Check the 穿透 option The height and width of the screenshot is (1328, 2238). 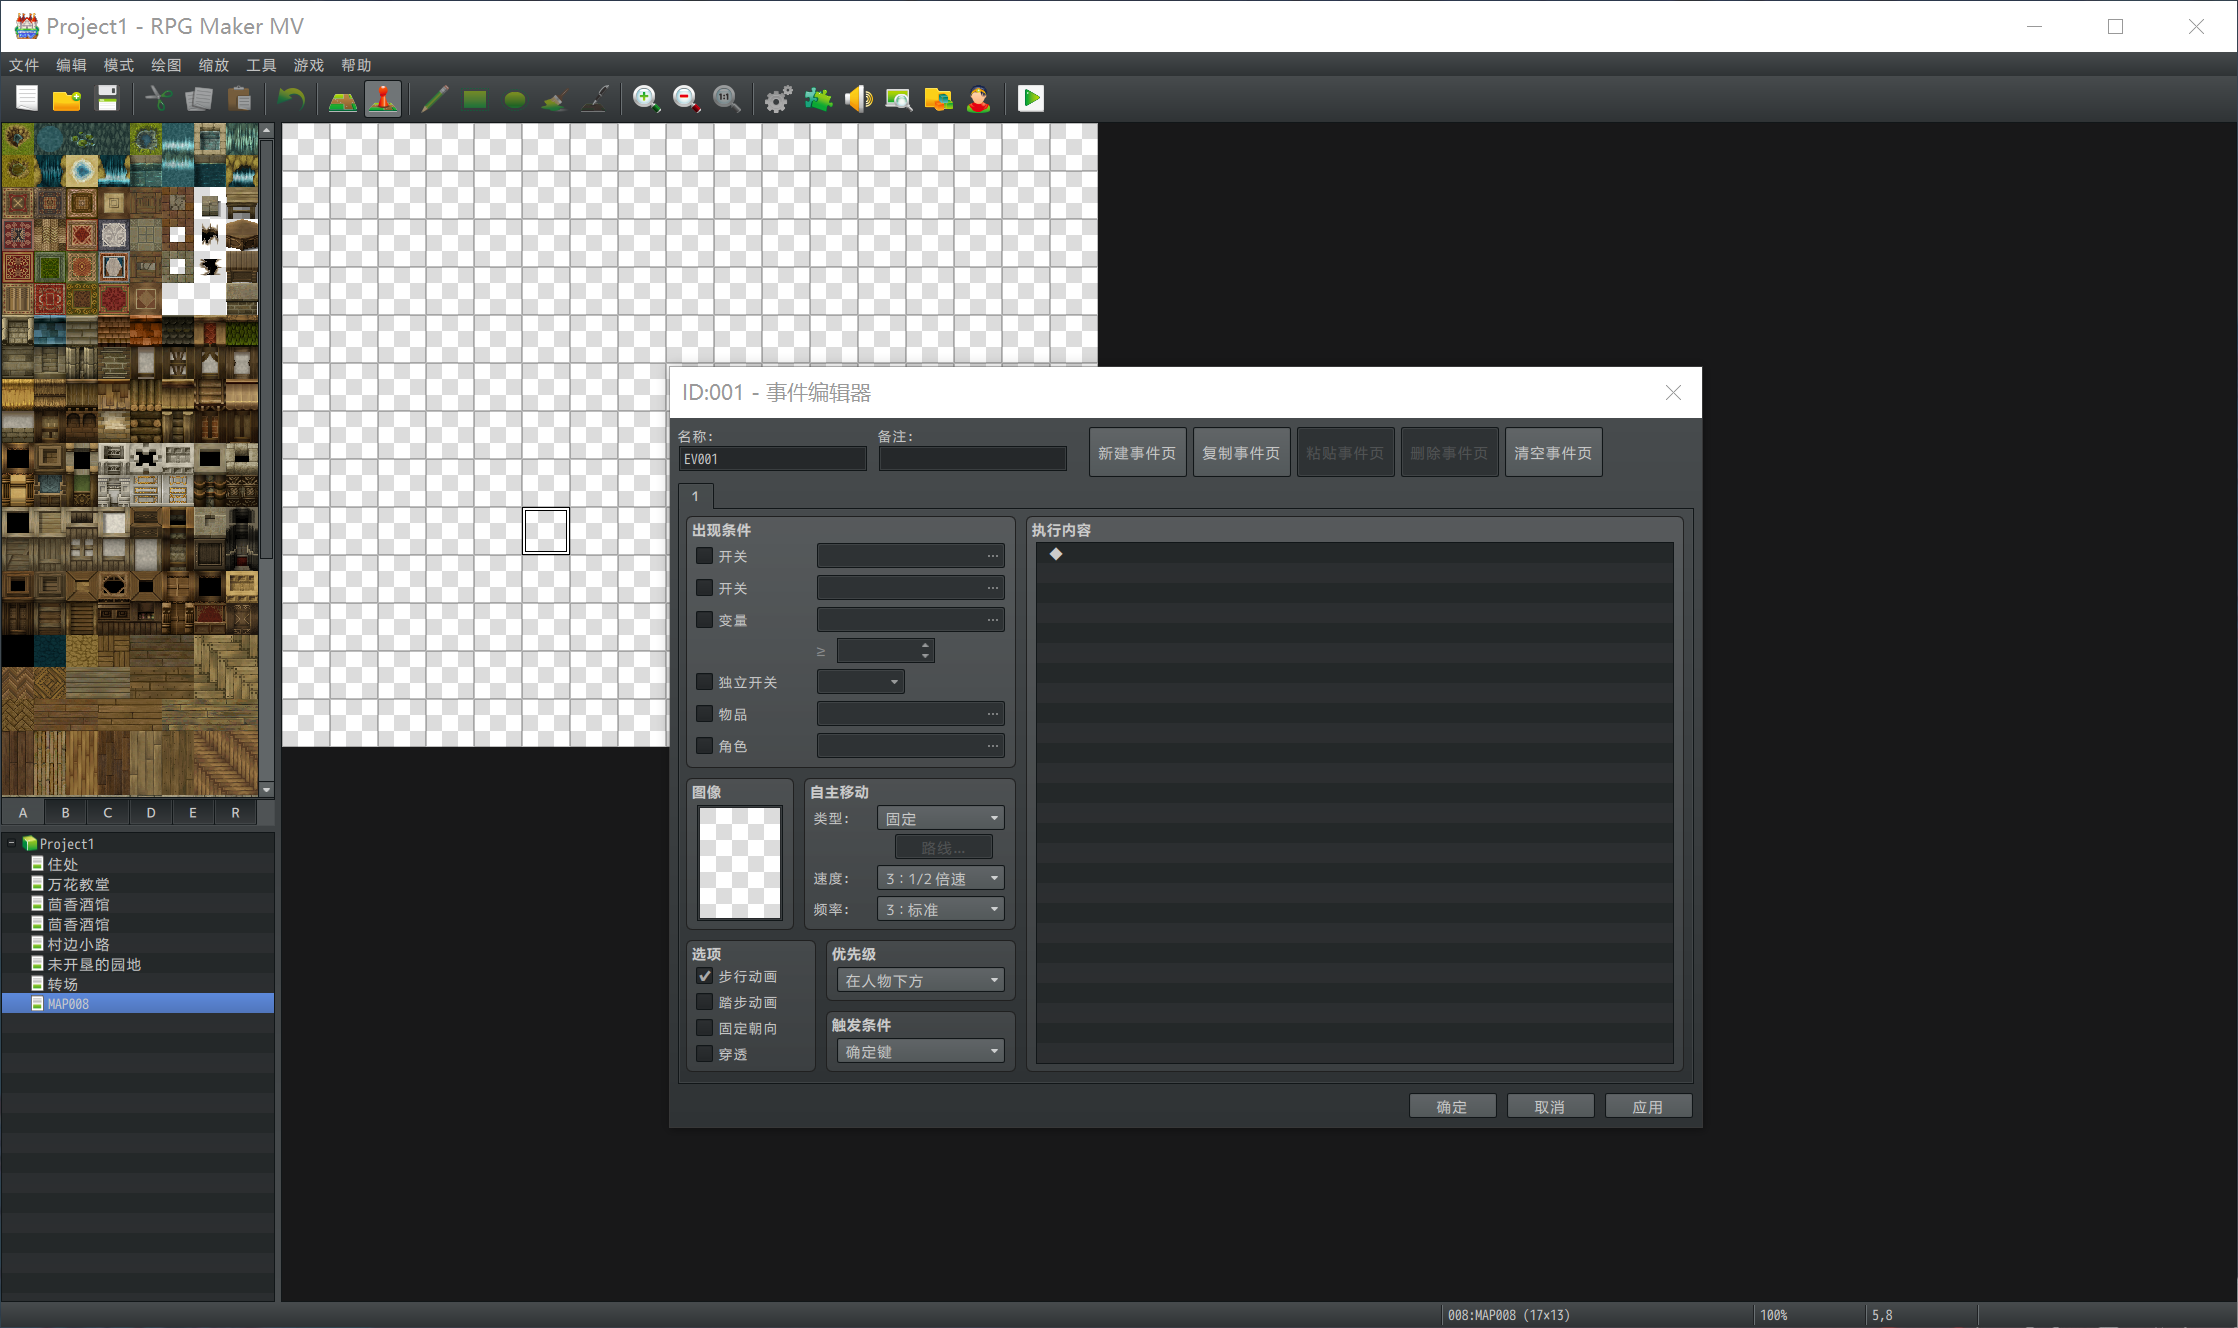point(705,1054)
